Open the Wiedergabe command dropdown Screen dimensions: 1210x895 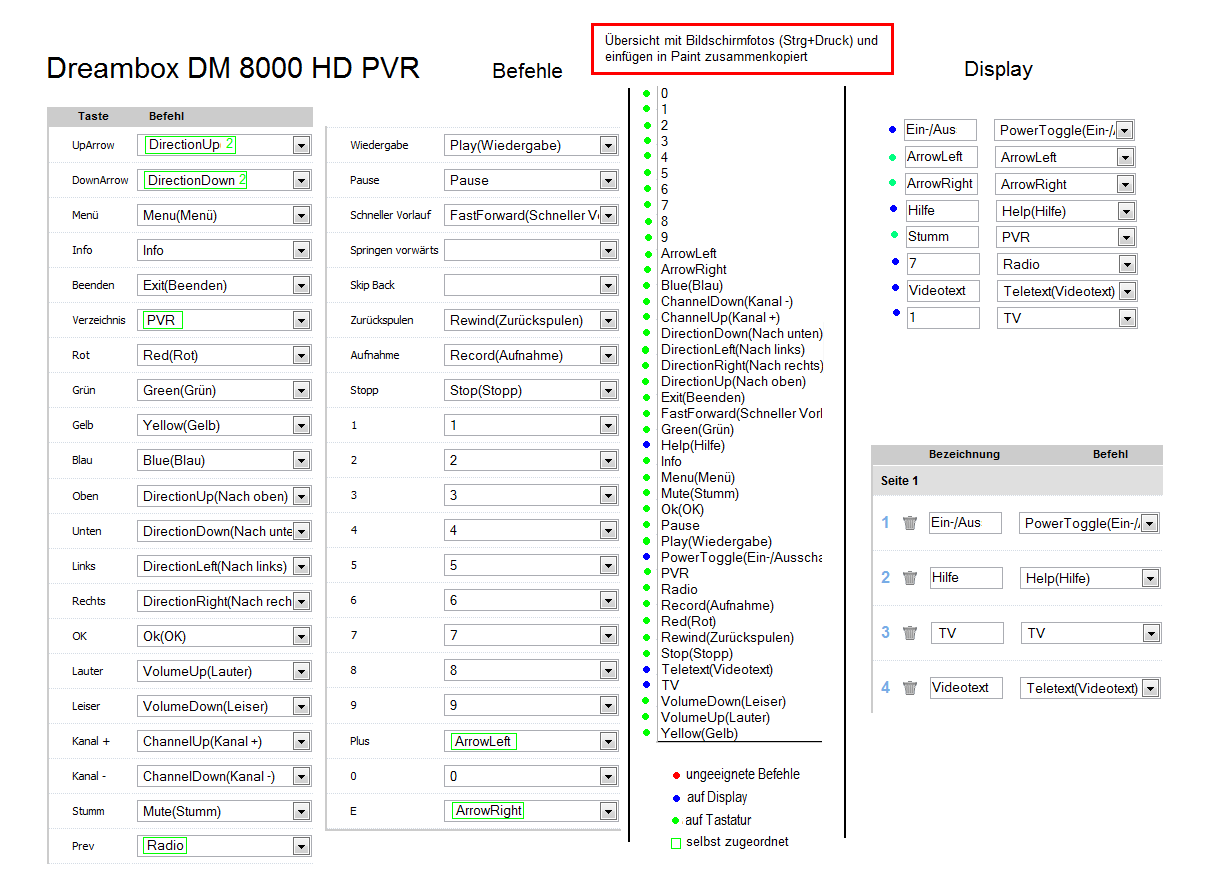(x=608, y=146)
